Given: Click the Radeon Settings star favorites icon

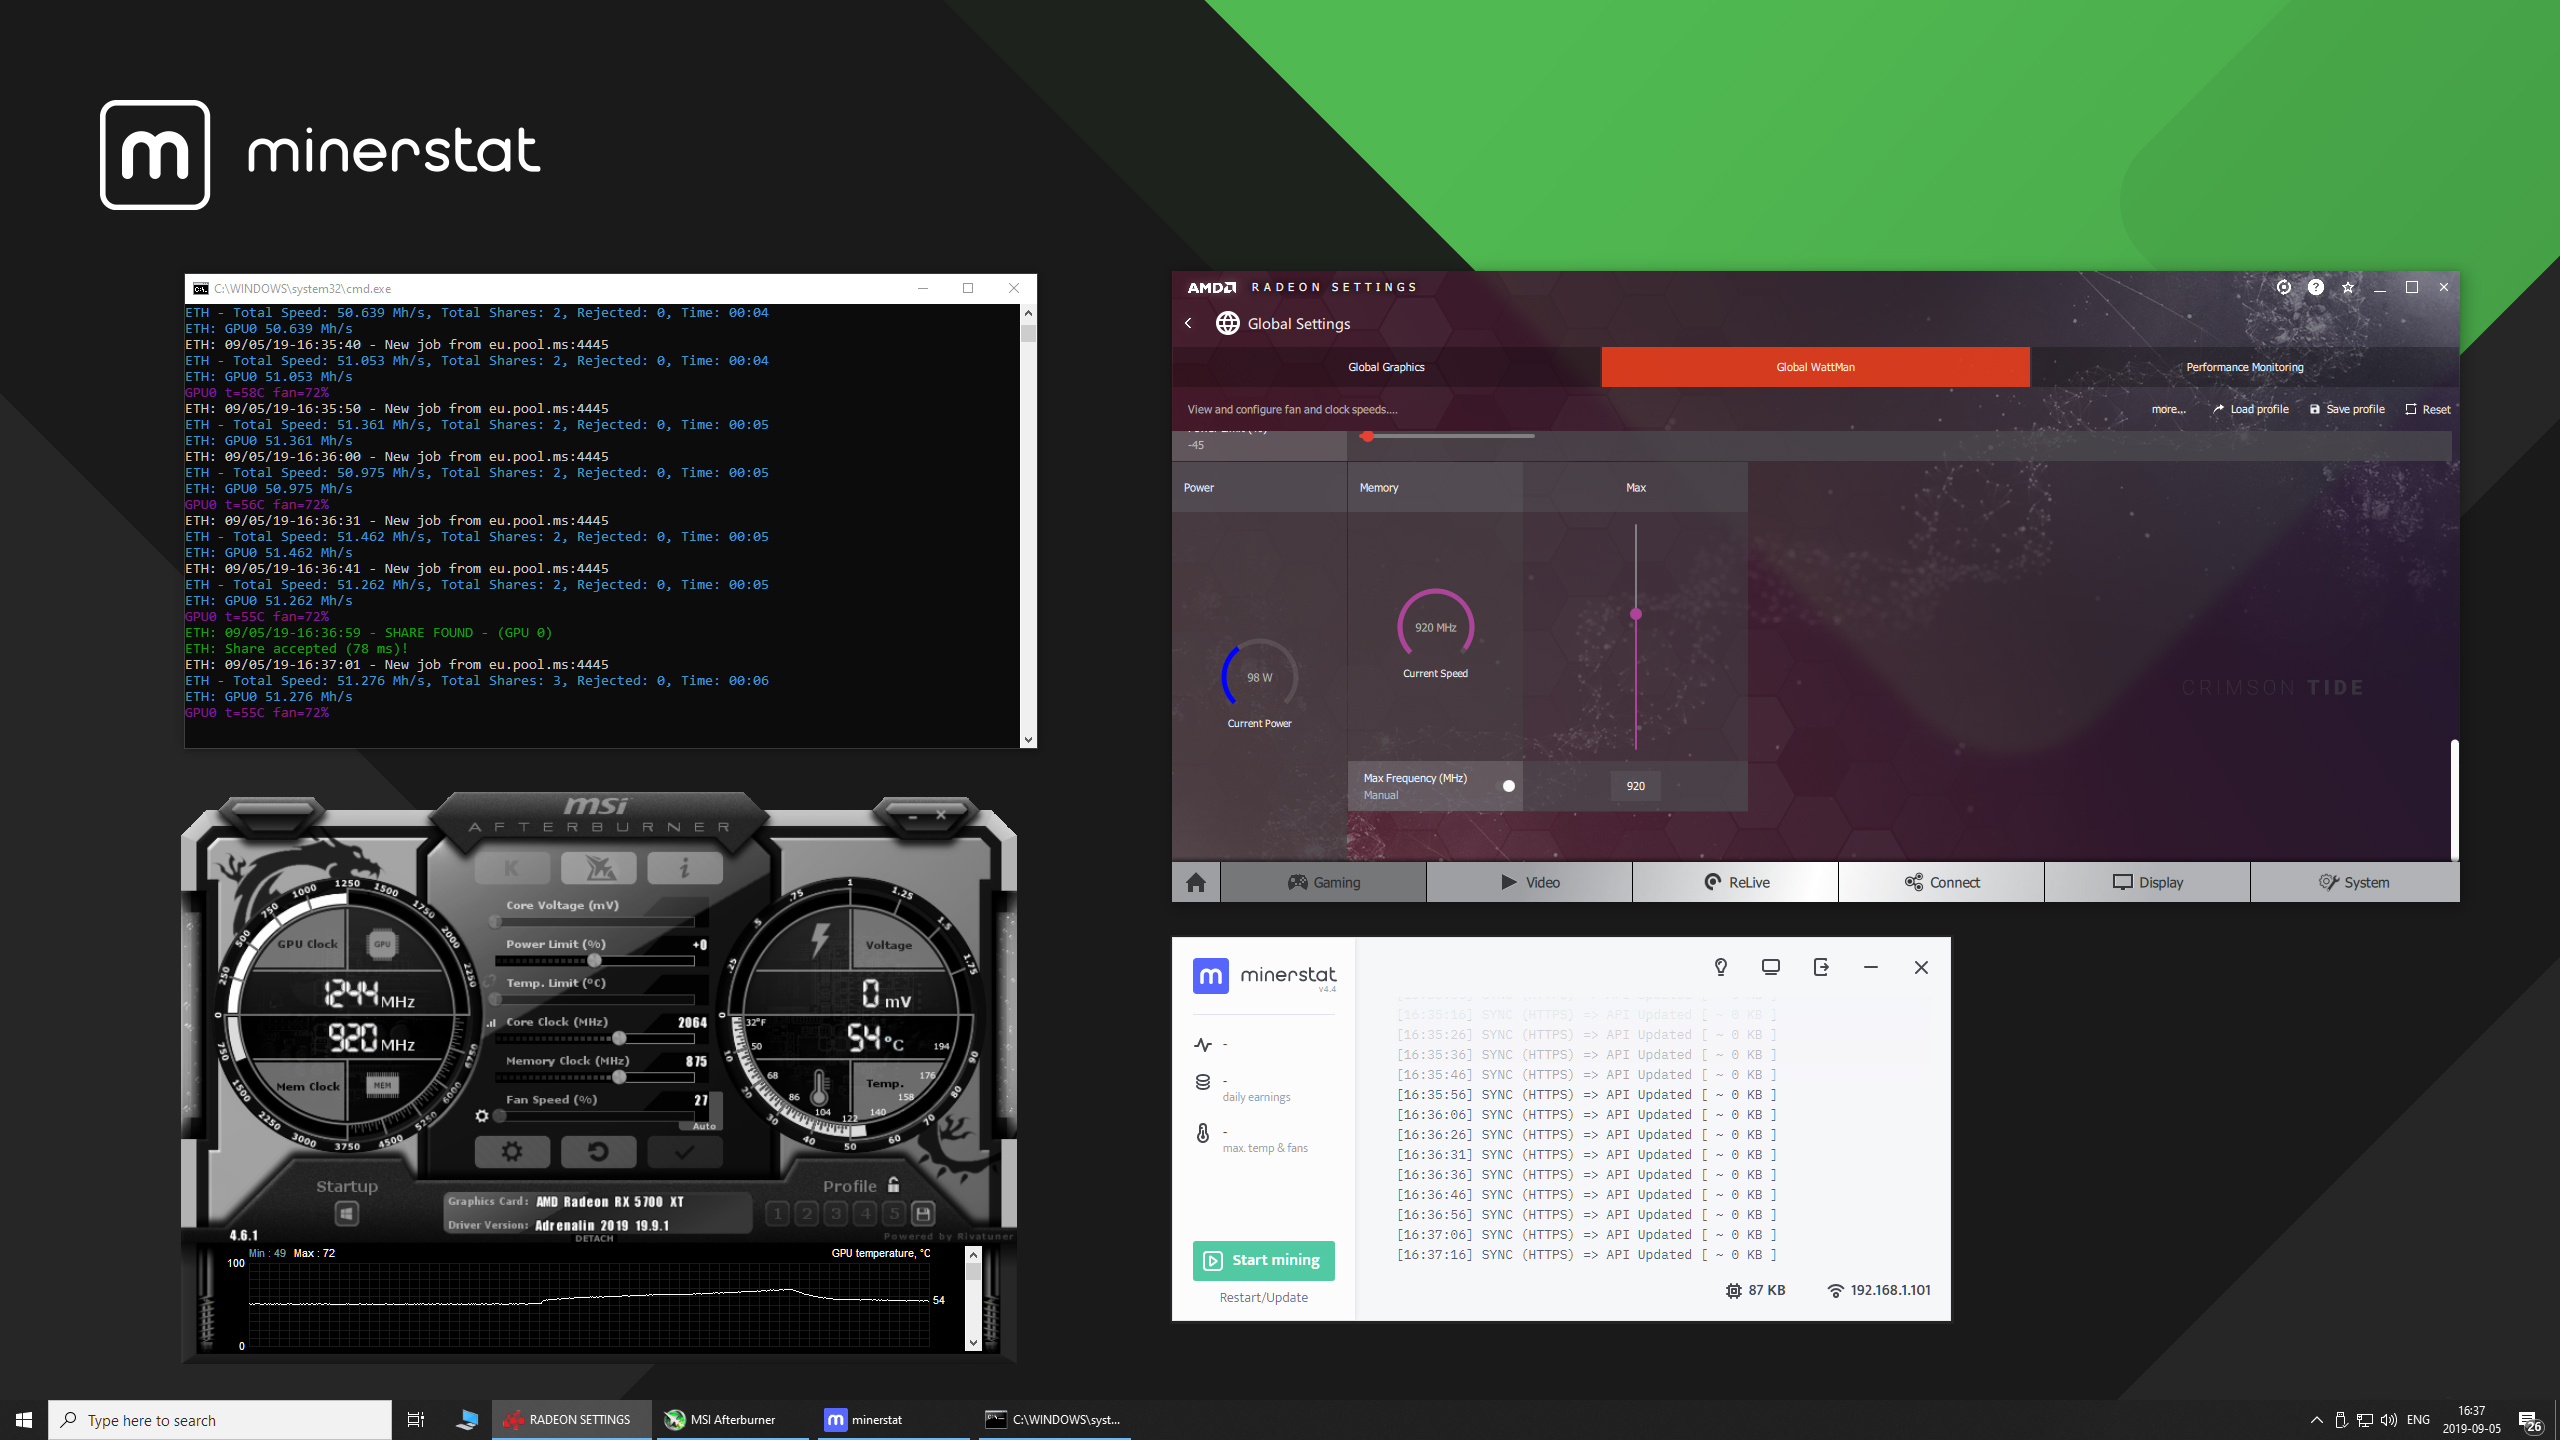Looking at the screenshot, I should pos(2348,287).
